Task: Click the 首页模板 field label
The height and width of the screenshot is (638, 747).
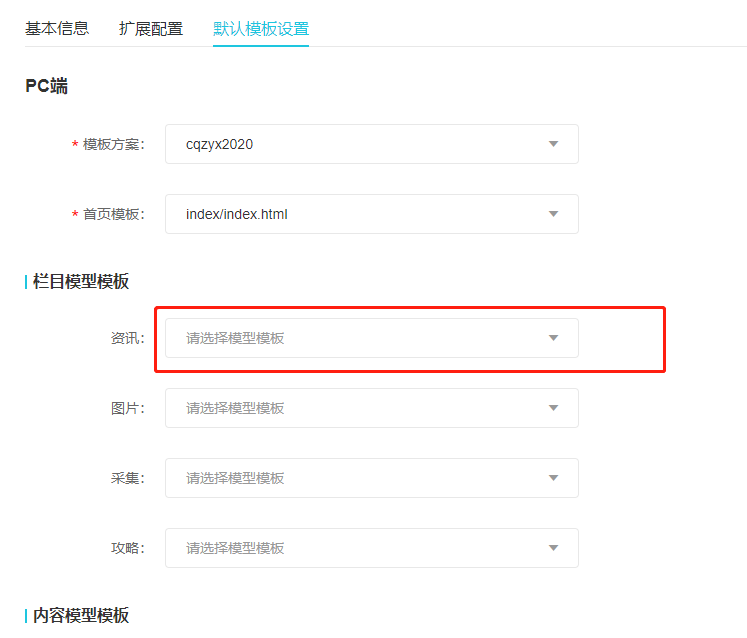Action: tap(113, 214)
